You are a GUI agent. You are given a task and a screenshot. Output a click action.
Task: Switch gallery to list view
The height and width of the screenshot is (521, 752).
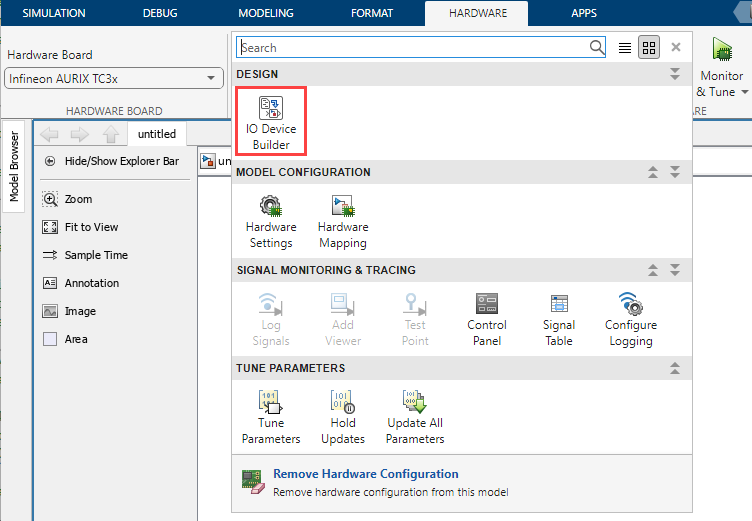coord(625,47)
